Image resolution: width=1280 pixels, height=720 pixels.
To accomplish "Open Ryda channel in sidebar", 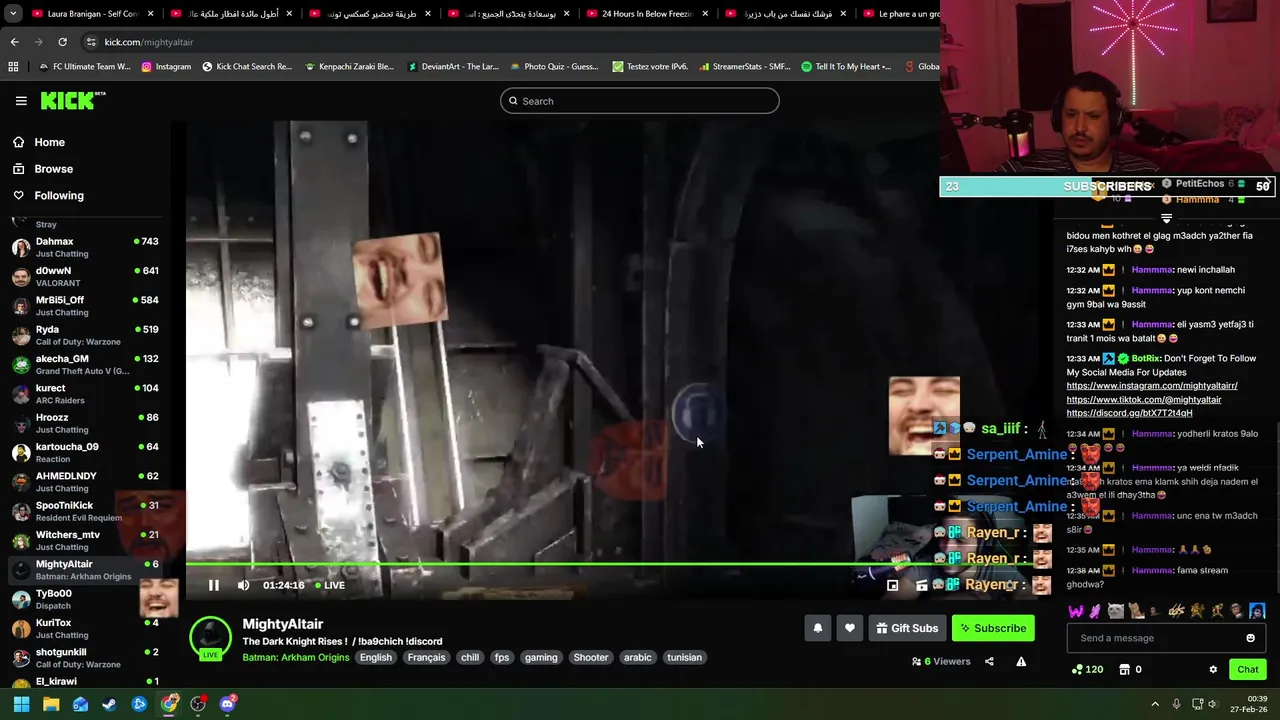I will pyautogui.click(x=85, y=335).
